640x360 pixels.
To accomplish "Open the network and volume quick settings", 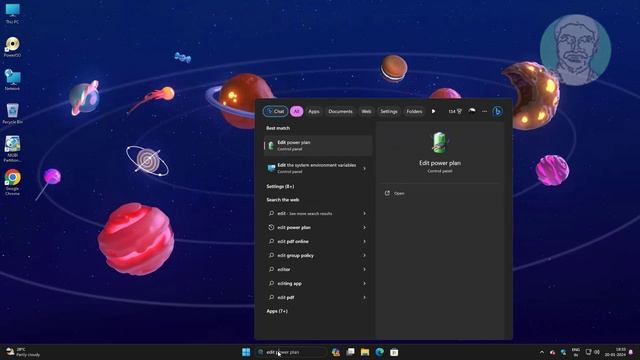I will tap(593, 352).
